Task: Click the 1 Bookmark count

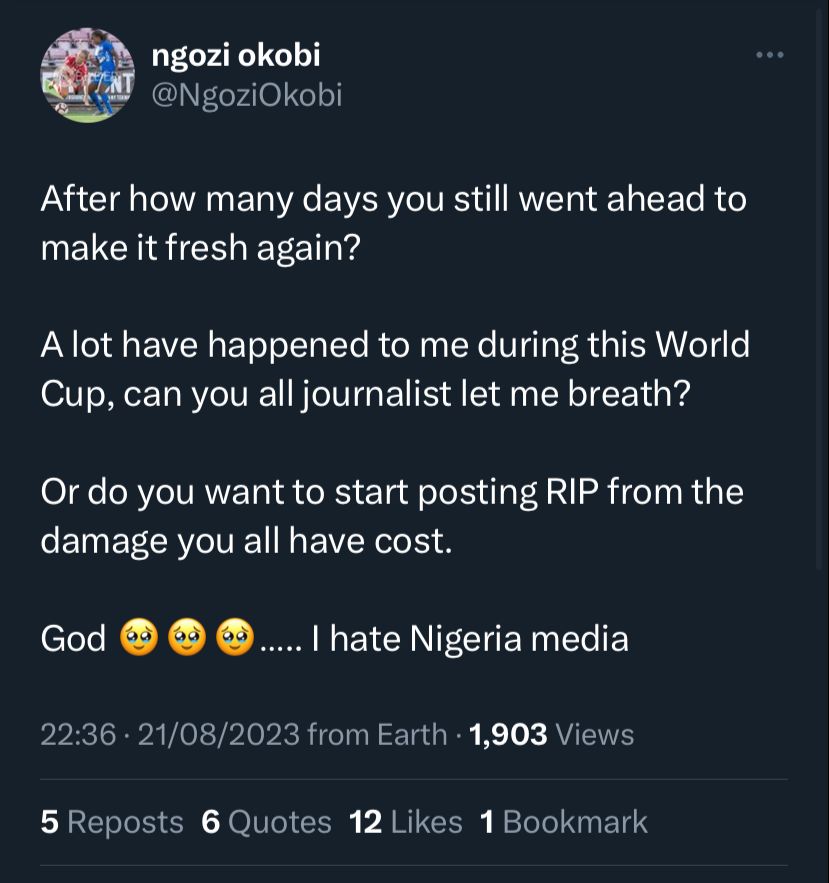Action: coord(563,822)
